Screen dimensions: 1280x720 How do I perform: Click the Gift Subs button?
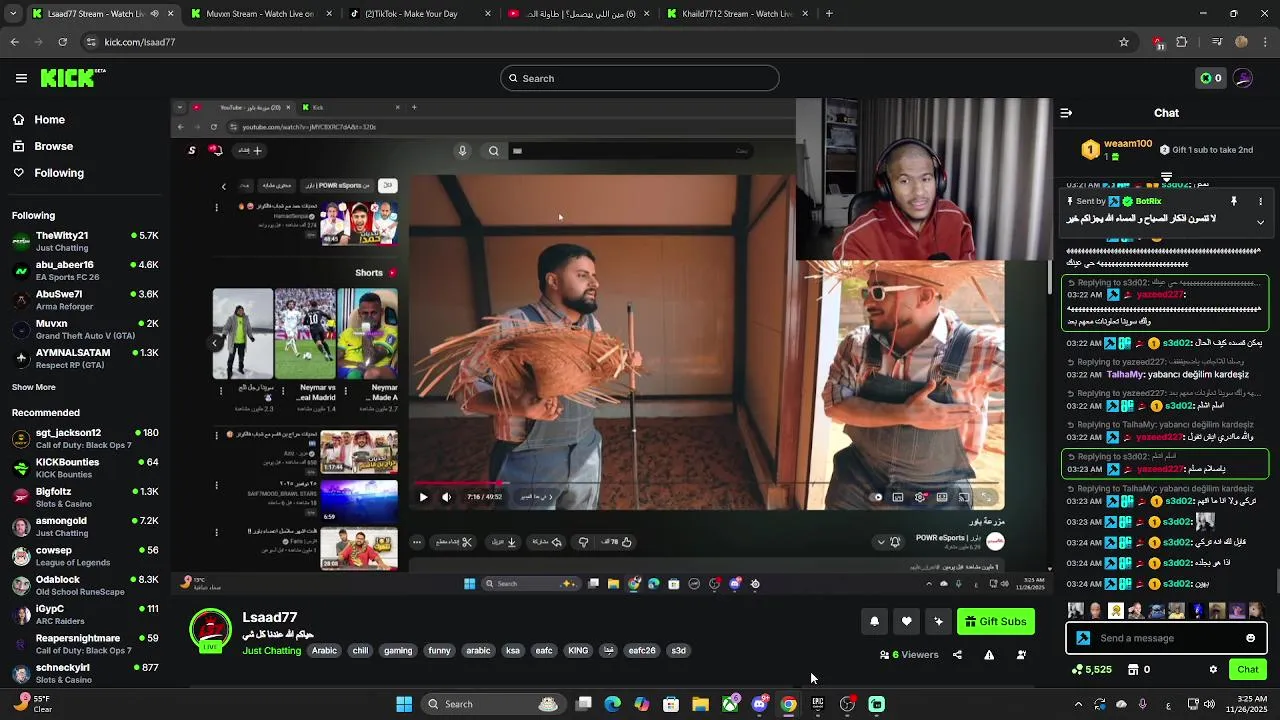996,621
